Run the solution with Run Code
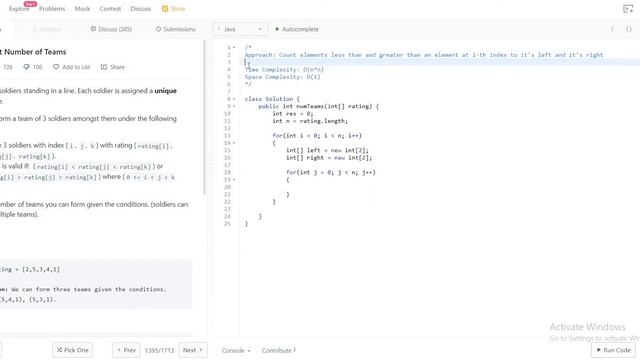640x360 pixels. [613, 350]
